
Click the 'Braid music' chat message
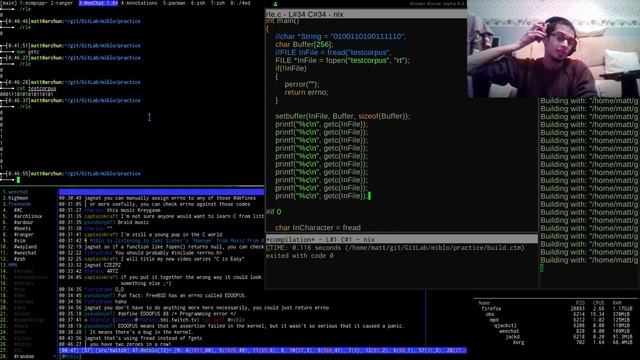[x=133, y=222]
